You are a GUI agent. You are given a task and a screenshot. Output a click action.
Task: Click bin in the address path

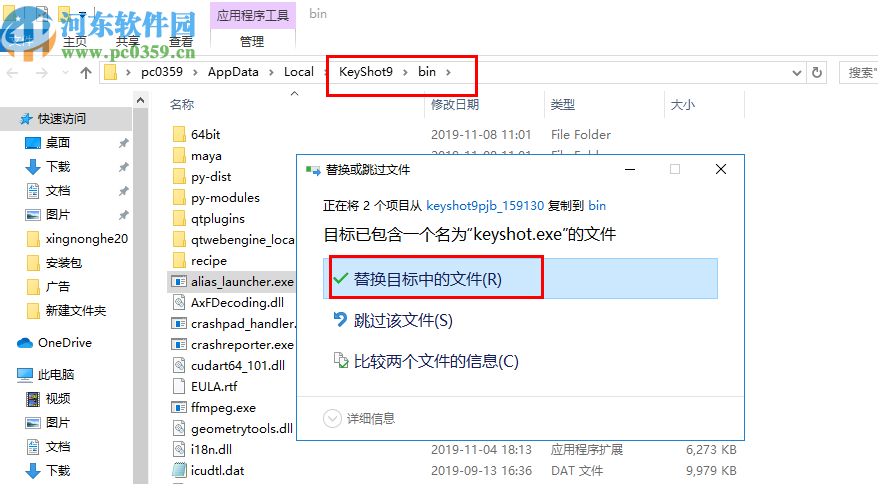pyautogui.click(x=427, y=72)
